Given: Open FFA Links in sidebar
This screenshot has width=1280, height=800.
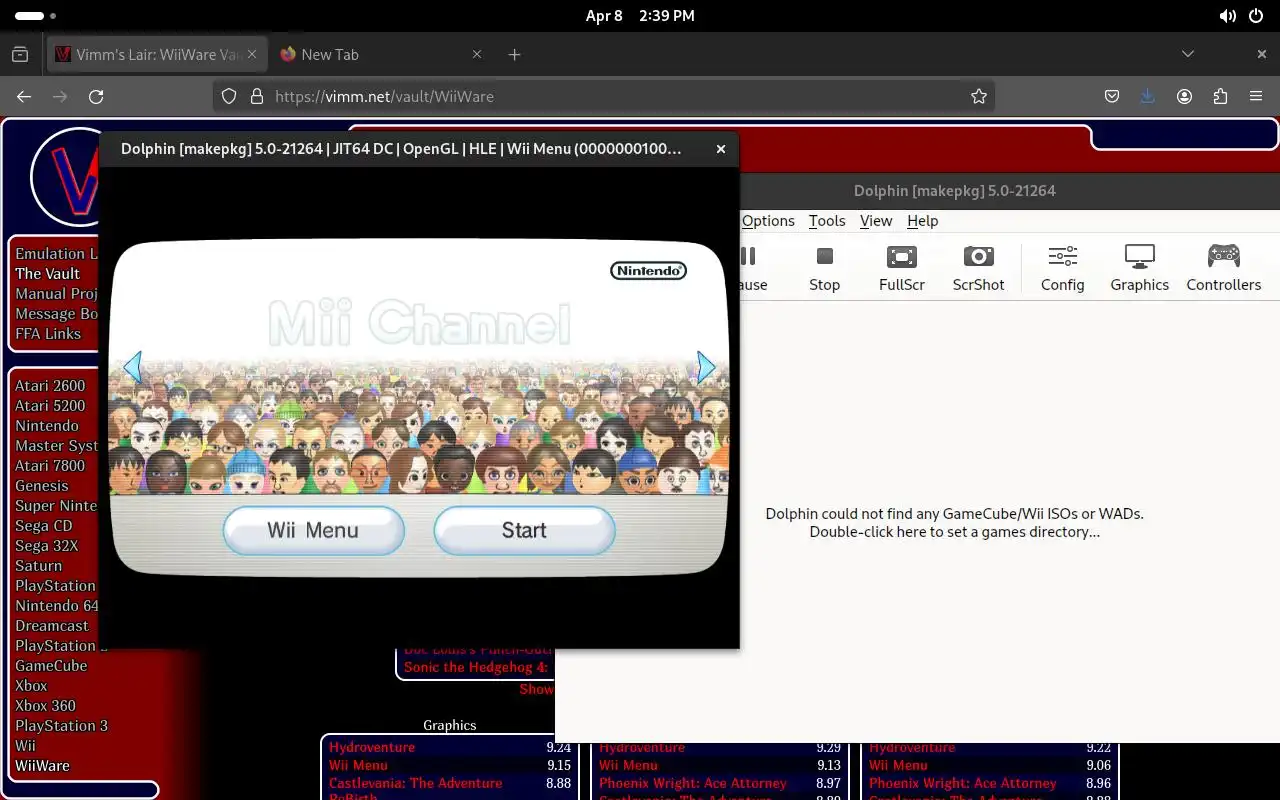Looking at the screenshot, I should 48,334.
